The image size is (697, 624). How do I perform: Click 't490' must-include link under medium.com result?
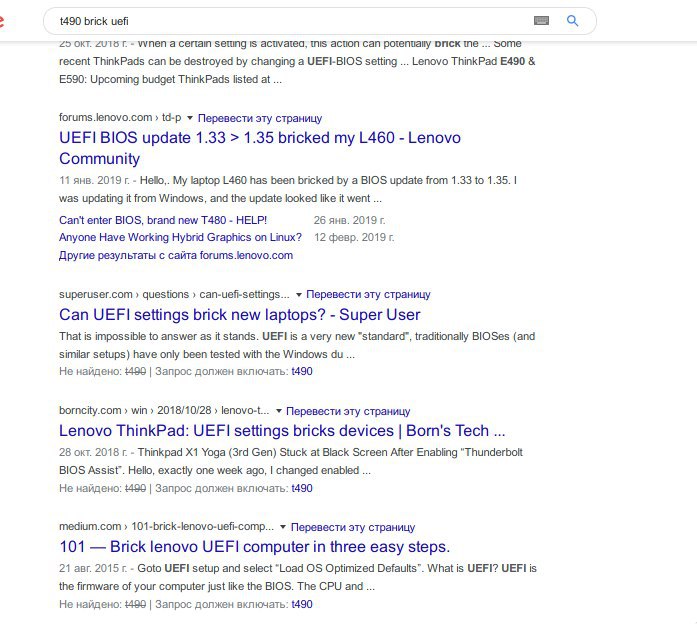(302, 604)
